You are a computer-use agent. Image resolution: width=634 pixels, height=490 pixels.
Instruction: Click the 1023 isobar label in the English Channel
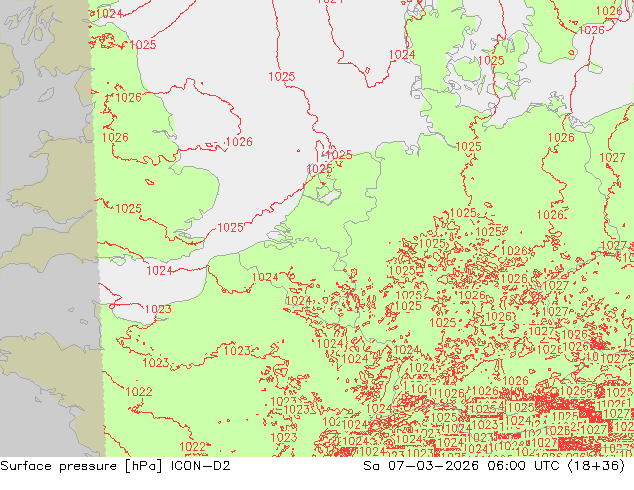click(158, 309)
